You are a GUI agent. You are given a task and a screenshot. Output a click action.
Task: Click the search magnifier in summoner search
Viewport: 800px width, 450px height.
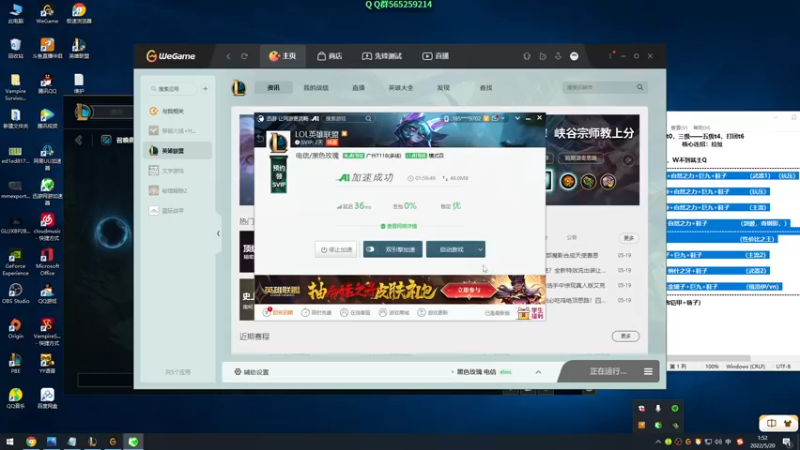(x=640, y=87)
